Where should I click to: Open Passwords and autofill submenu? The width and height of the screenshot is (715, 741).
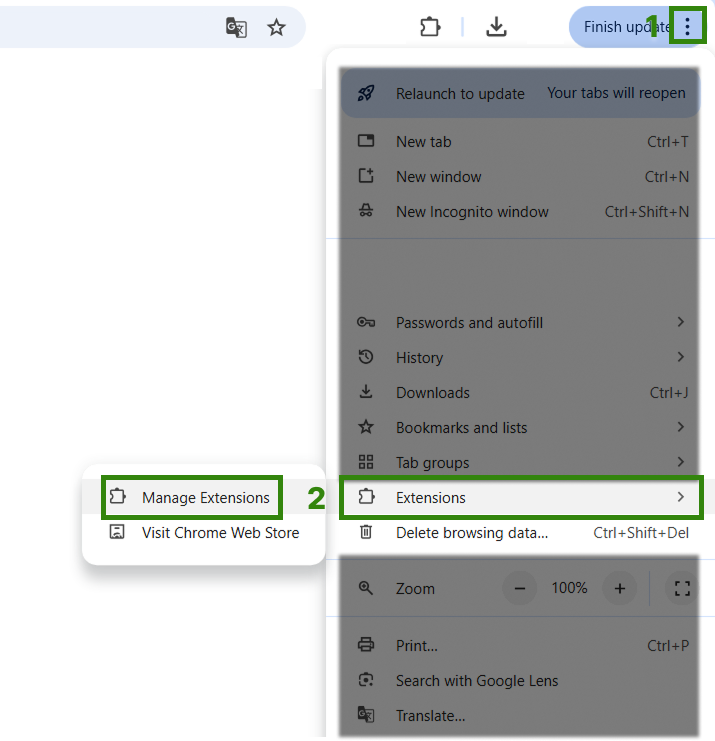[x=520, y=322]
